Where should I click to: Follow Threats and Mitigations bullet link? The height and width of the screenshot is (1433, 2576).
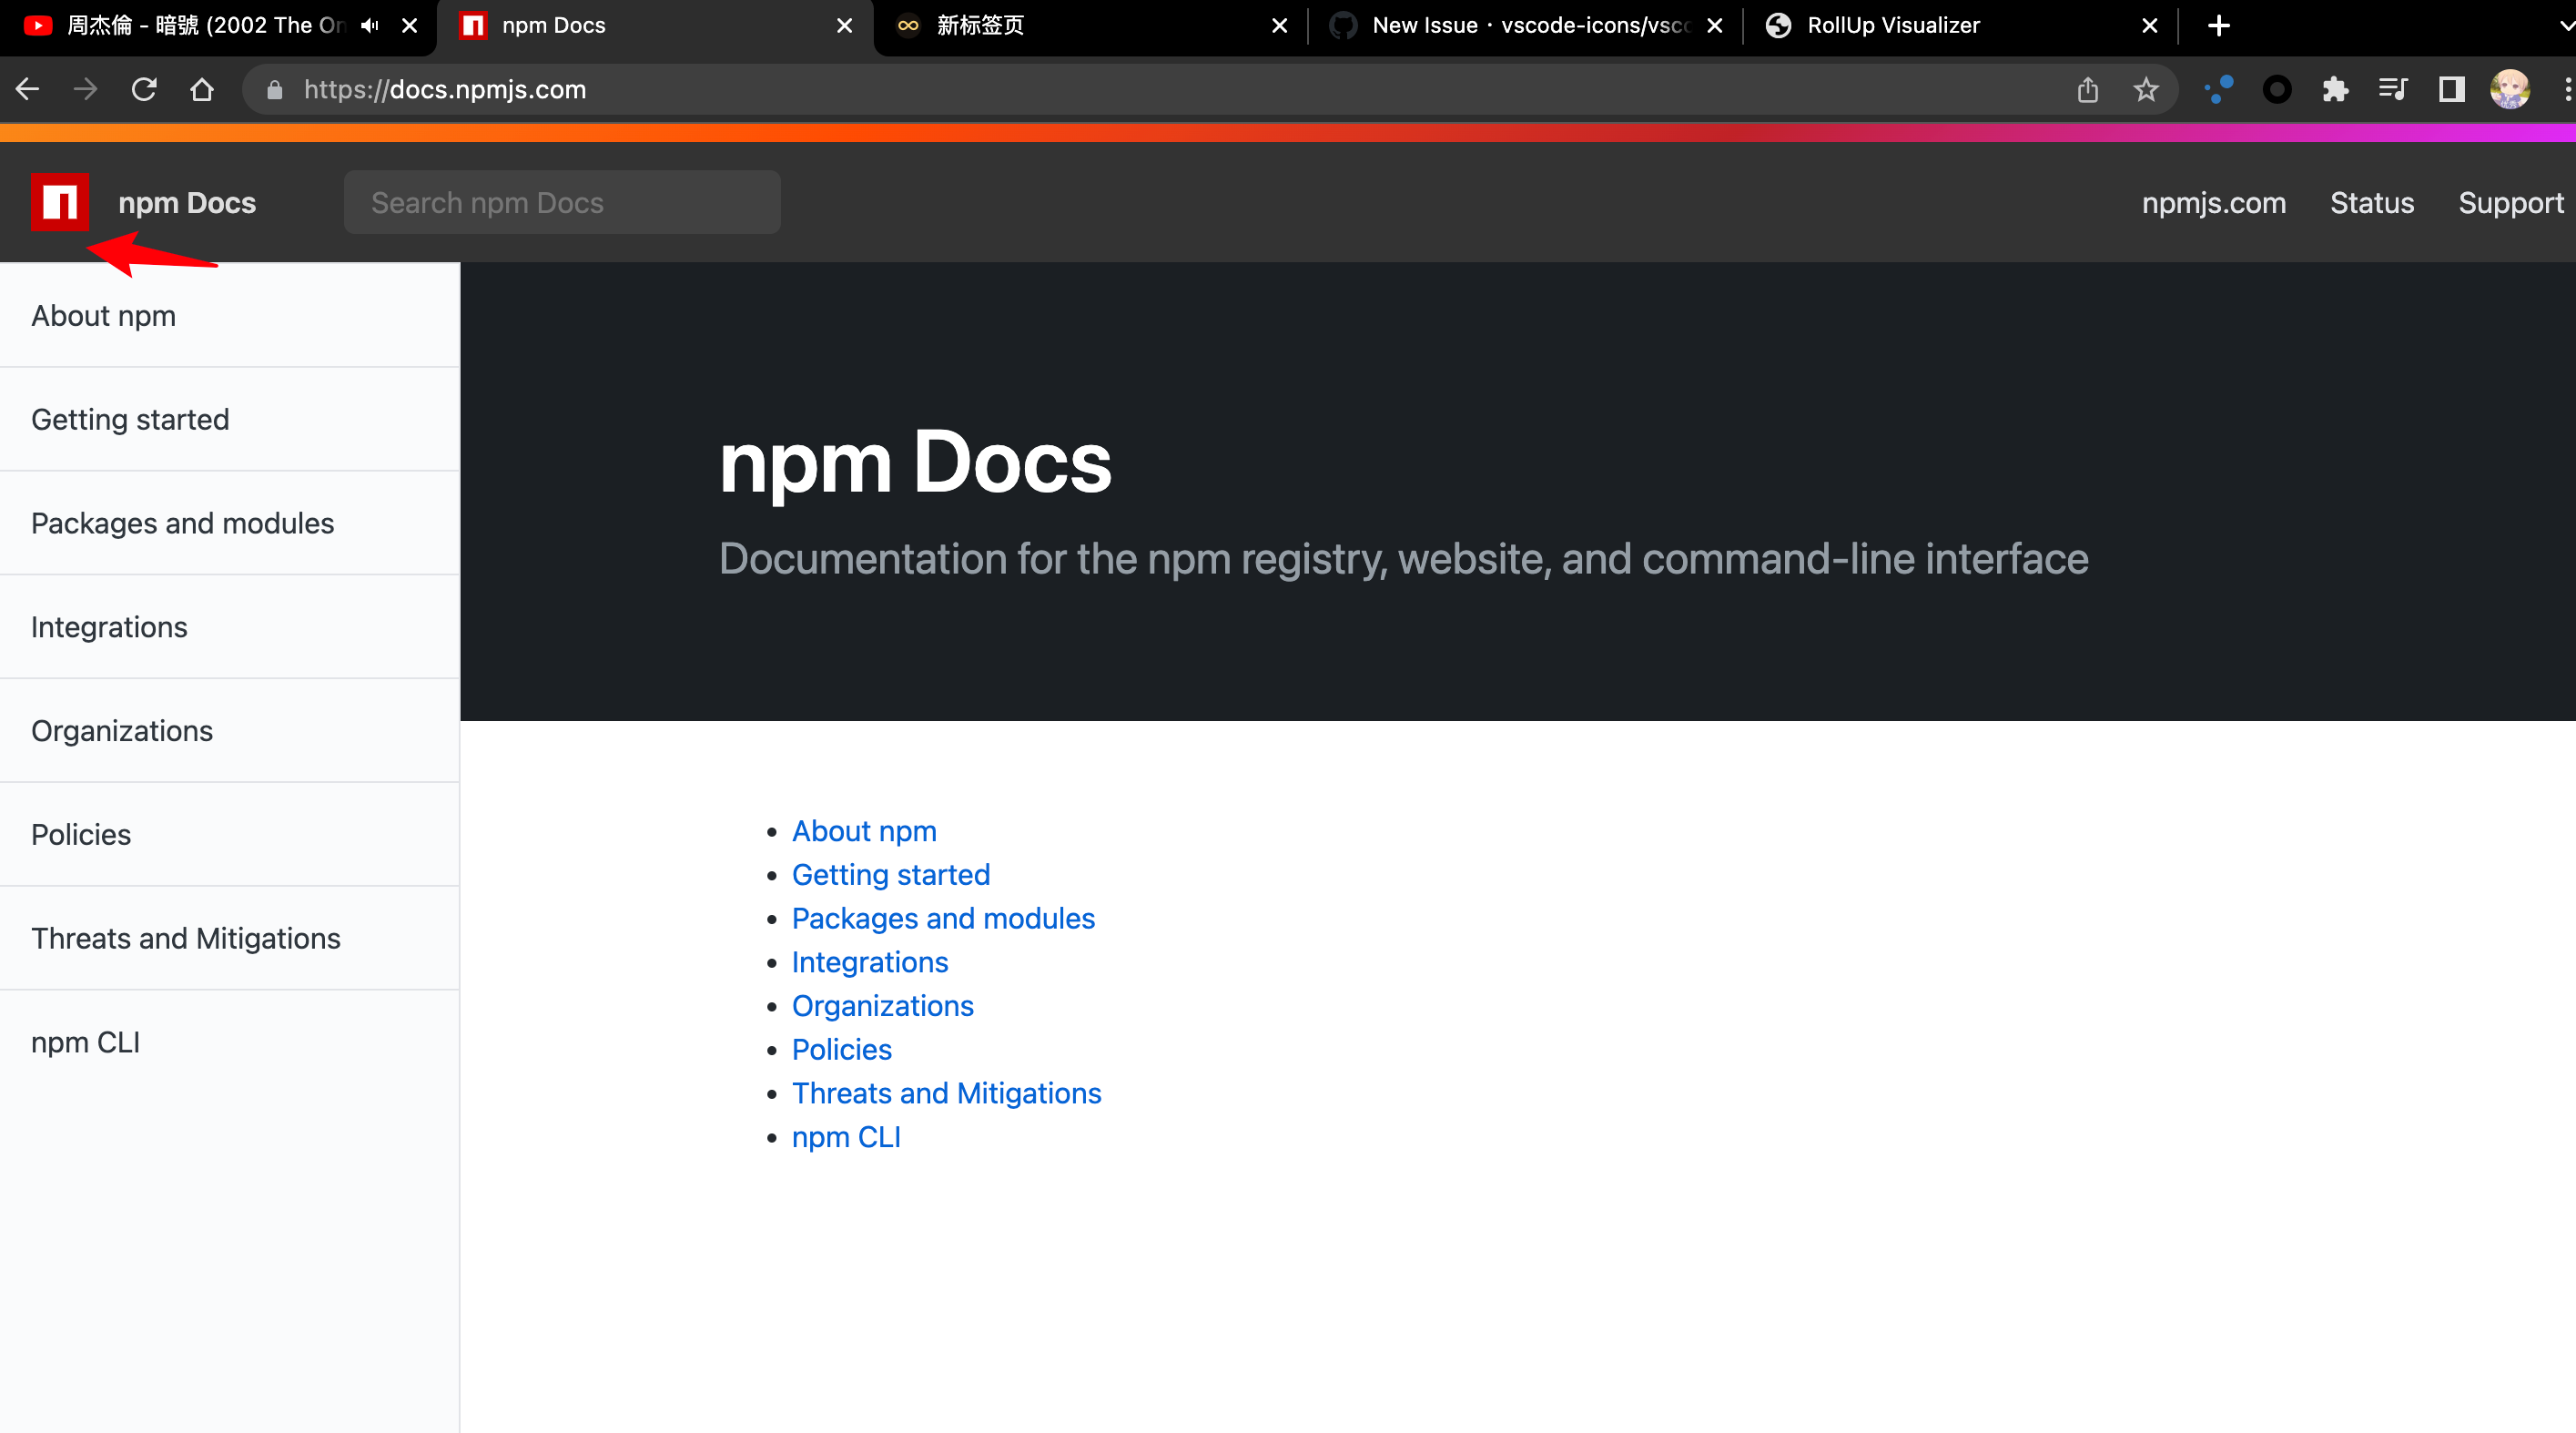[x=947, y=1093]
